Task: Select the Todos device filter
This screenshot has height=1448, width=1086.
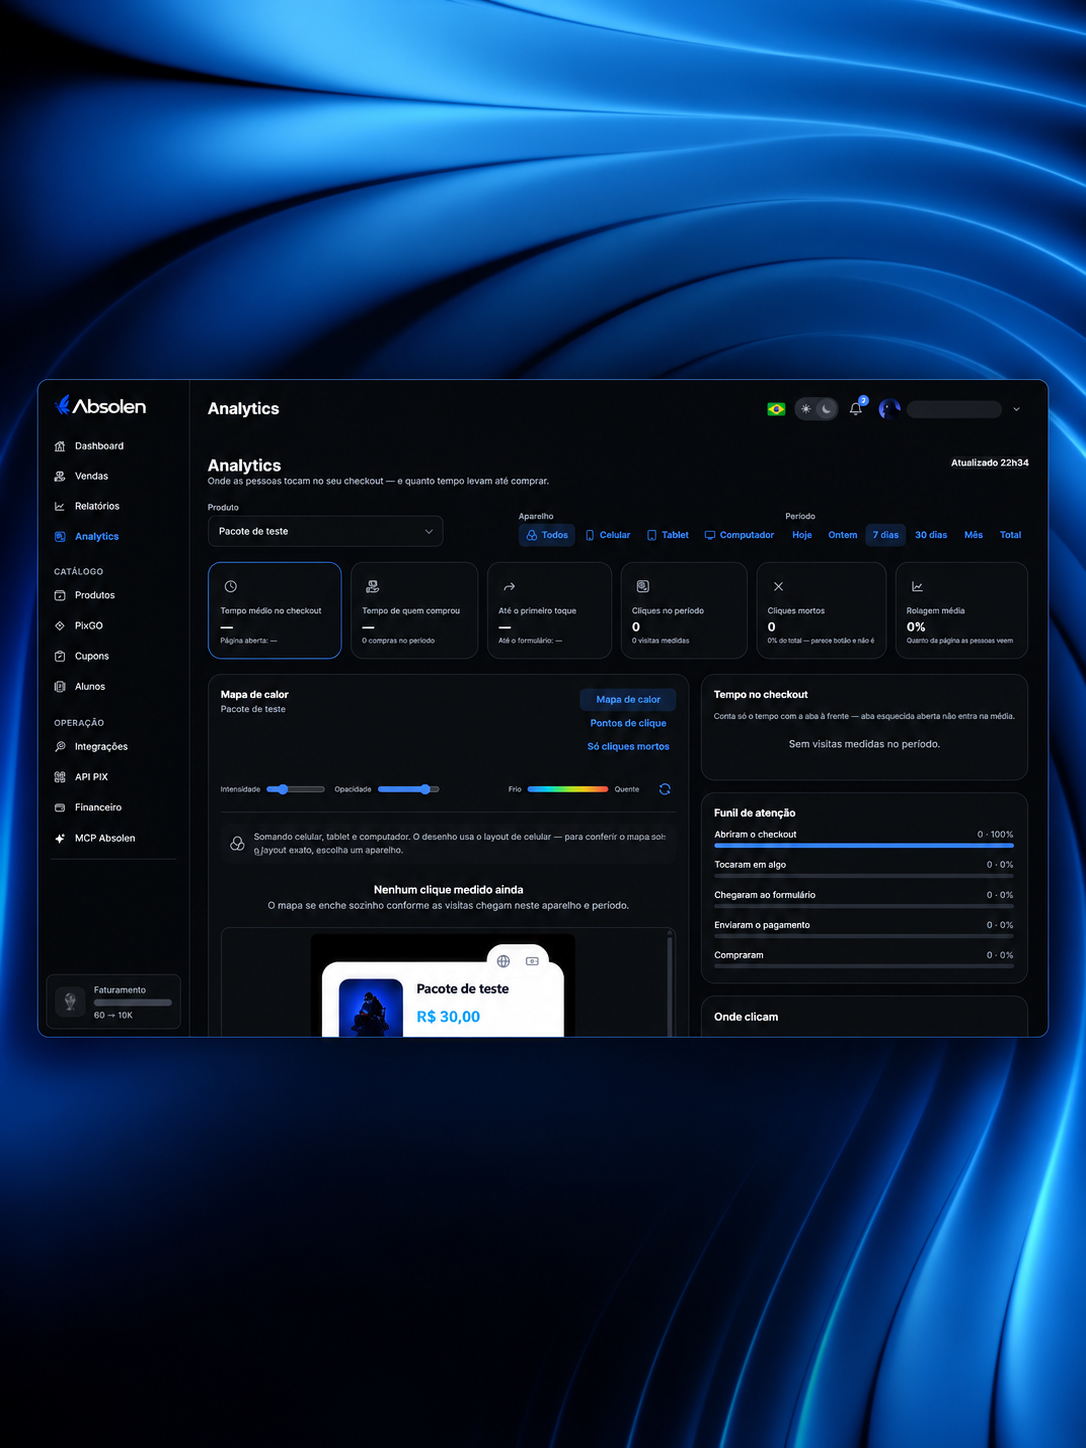Action: [547, 535]
